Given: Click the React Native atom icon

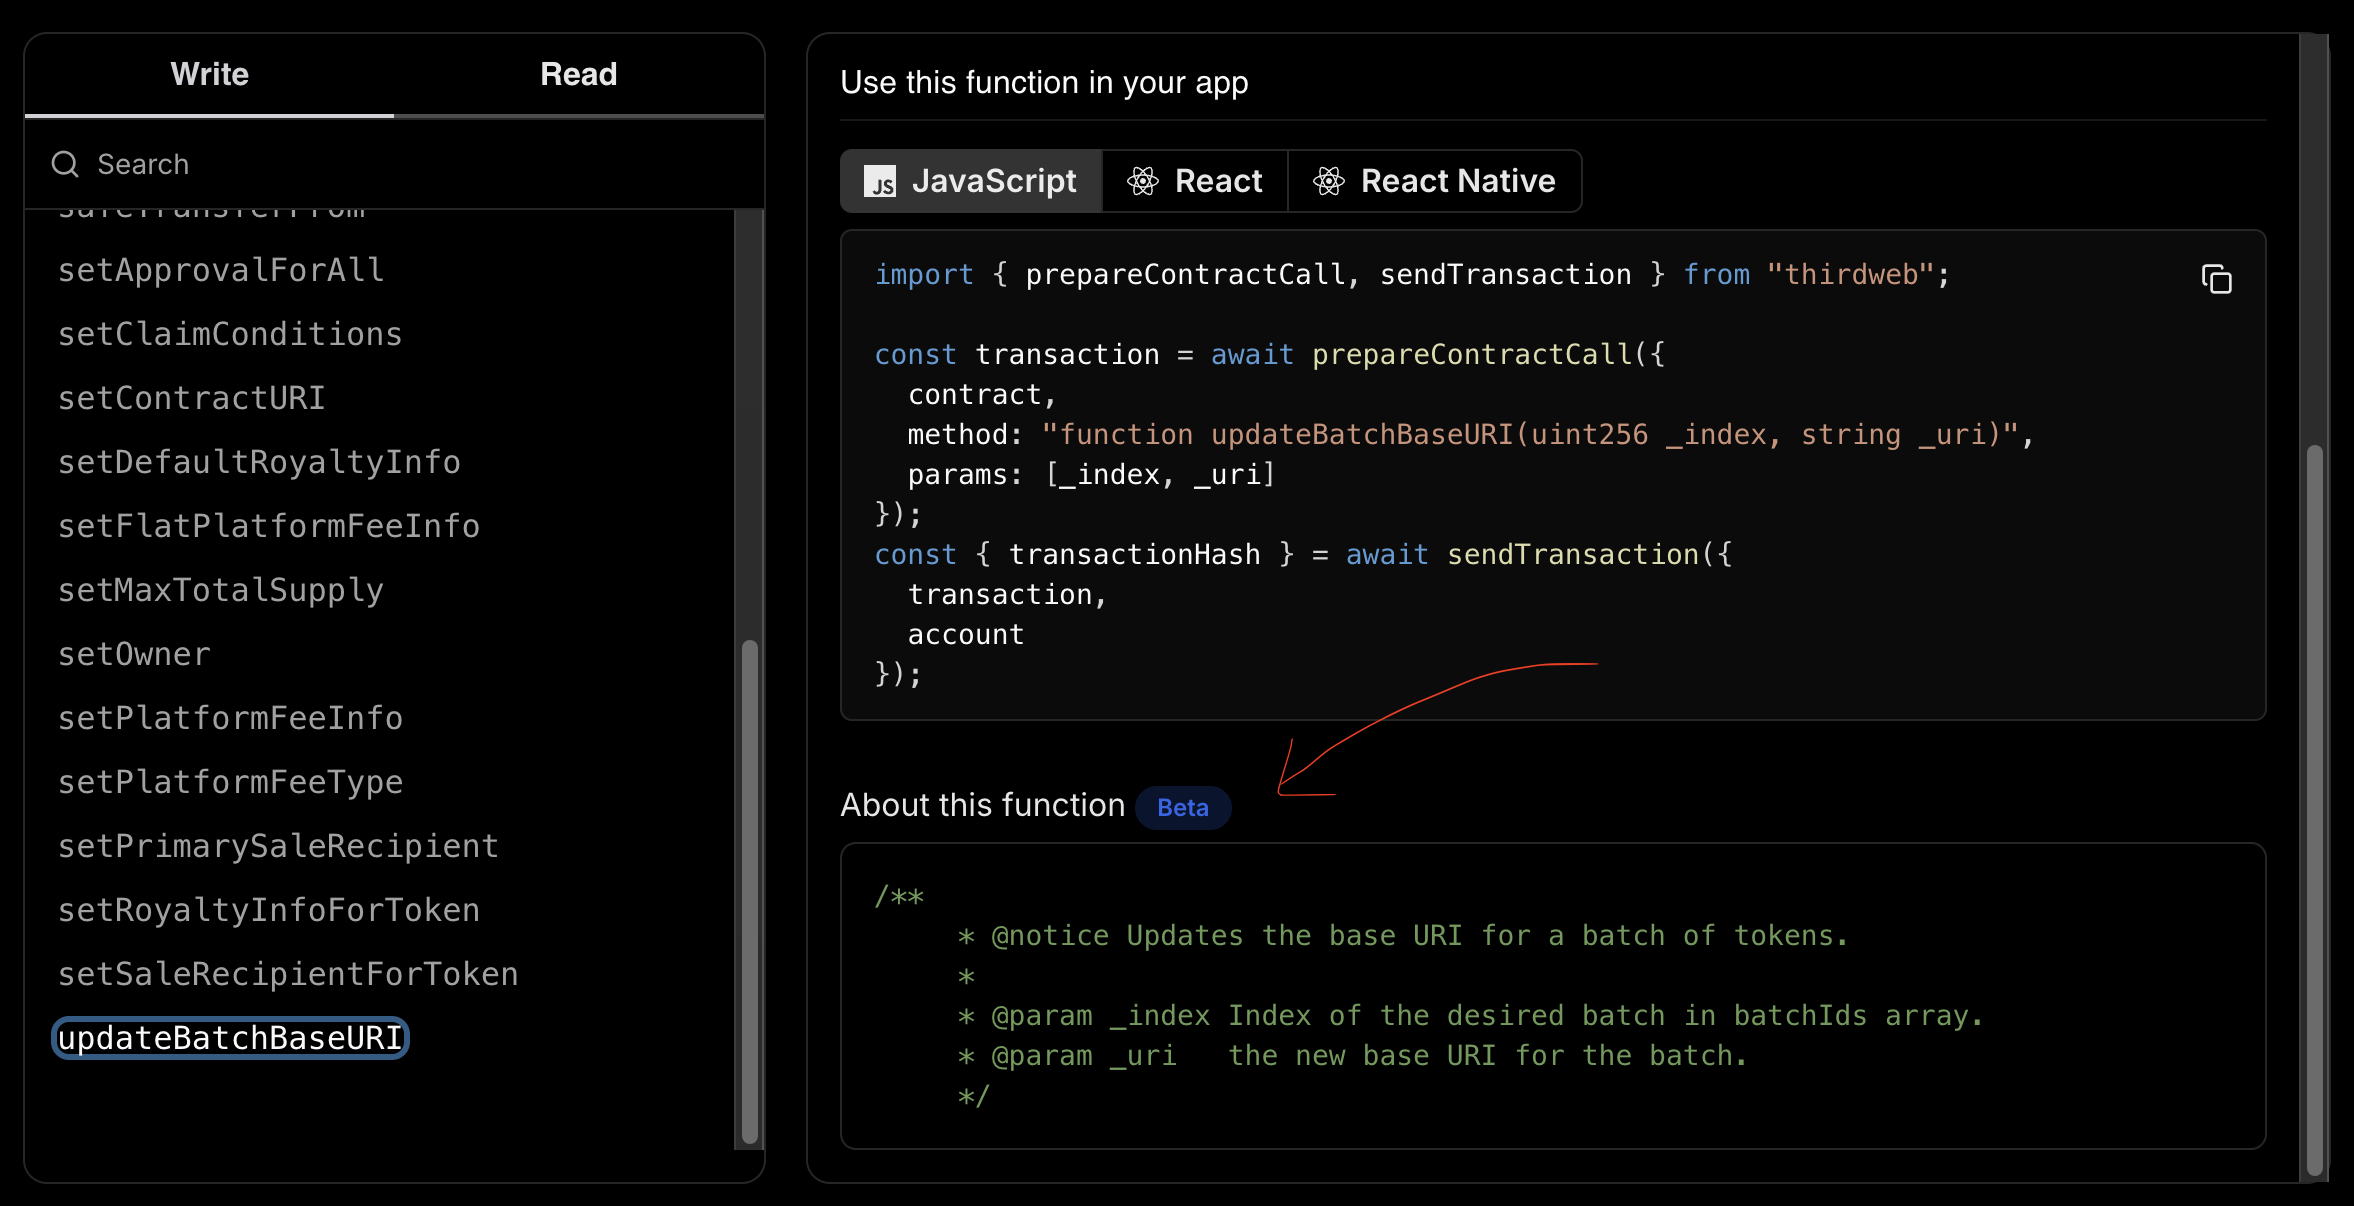Looking at the screenshot, I should [x=1329, y=181].
